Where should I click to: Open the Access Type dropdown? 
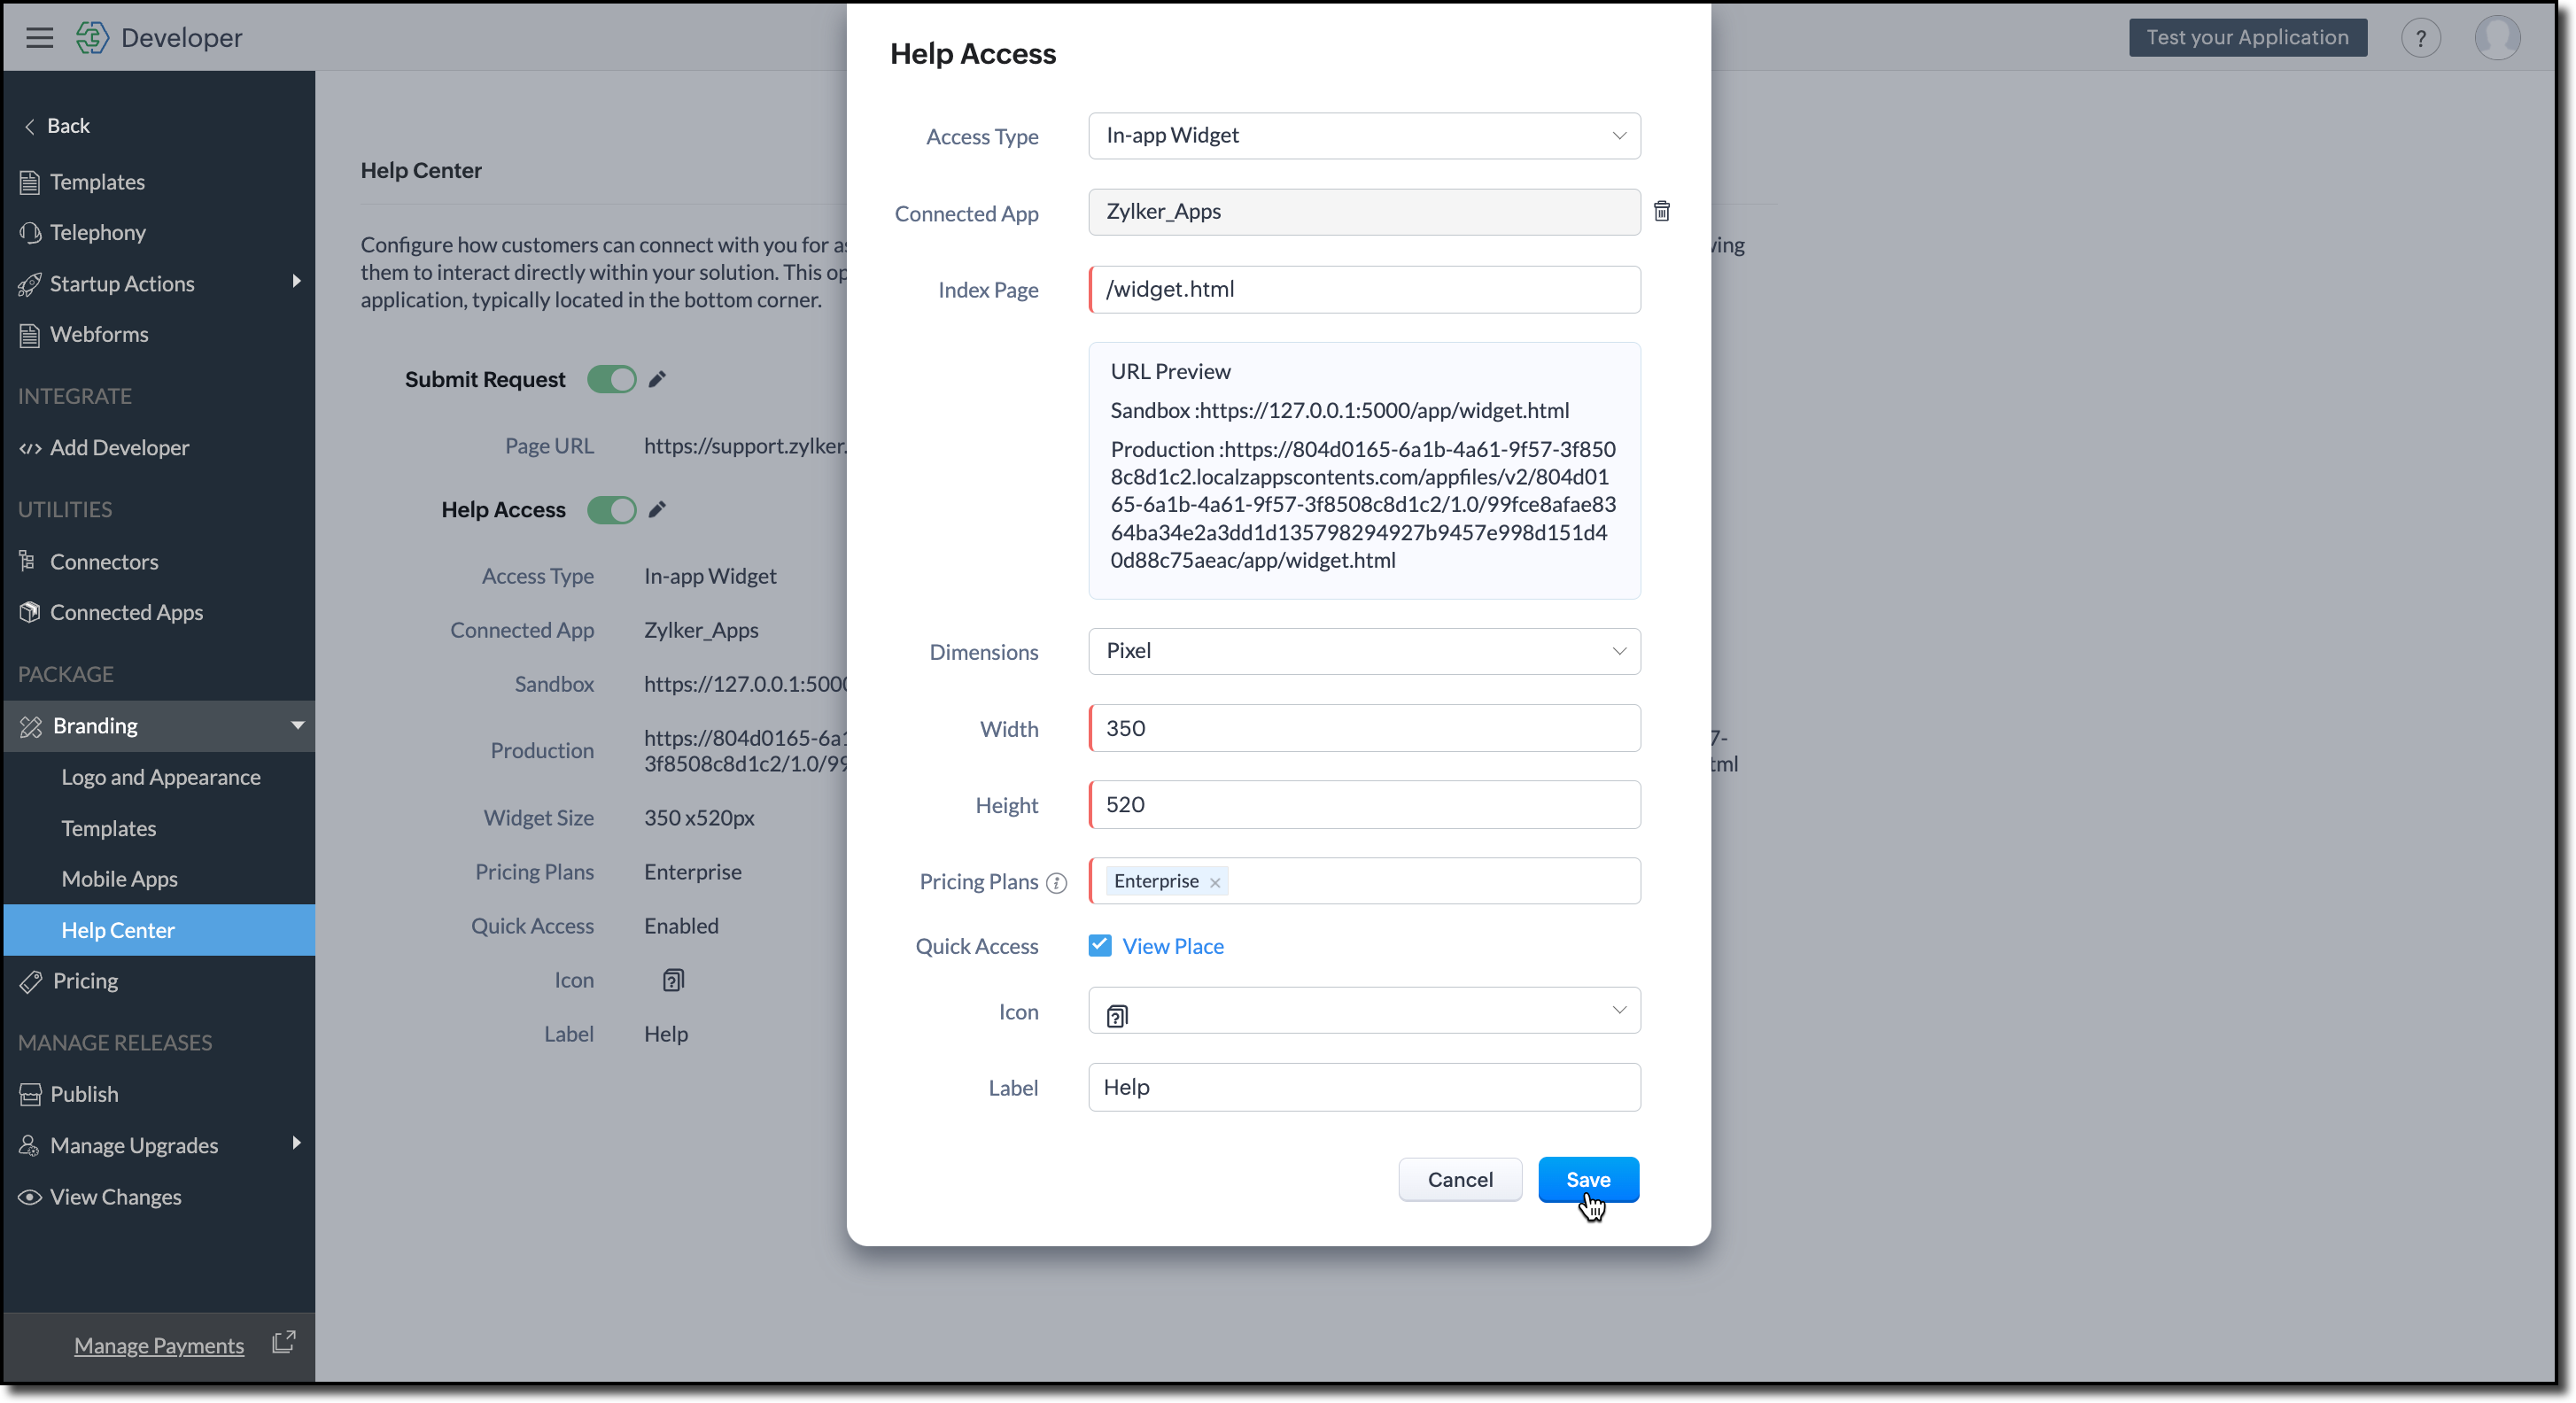[x=1364, y=136]
